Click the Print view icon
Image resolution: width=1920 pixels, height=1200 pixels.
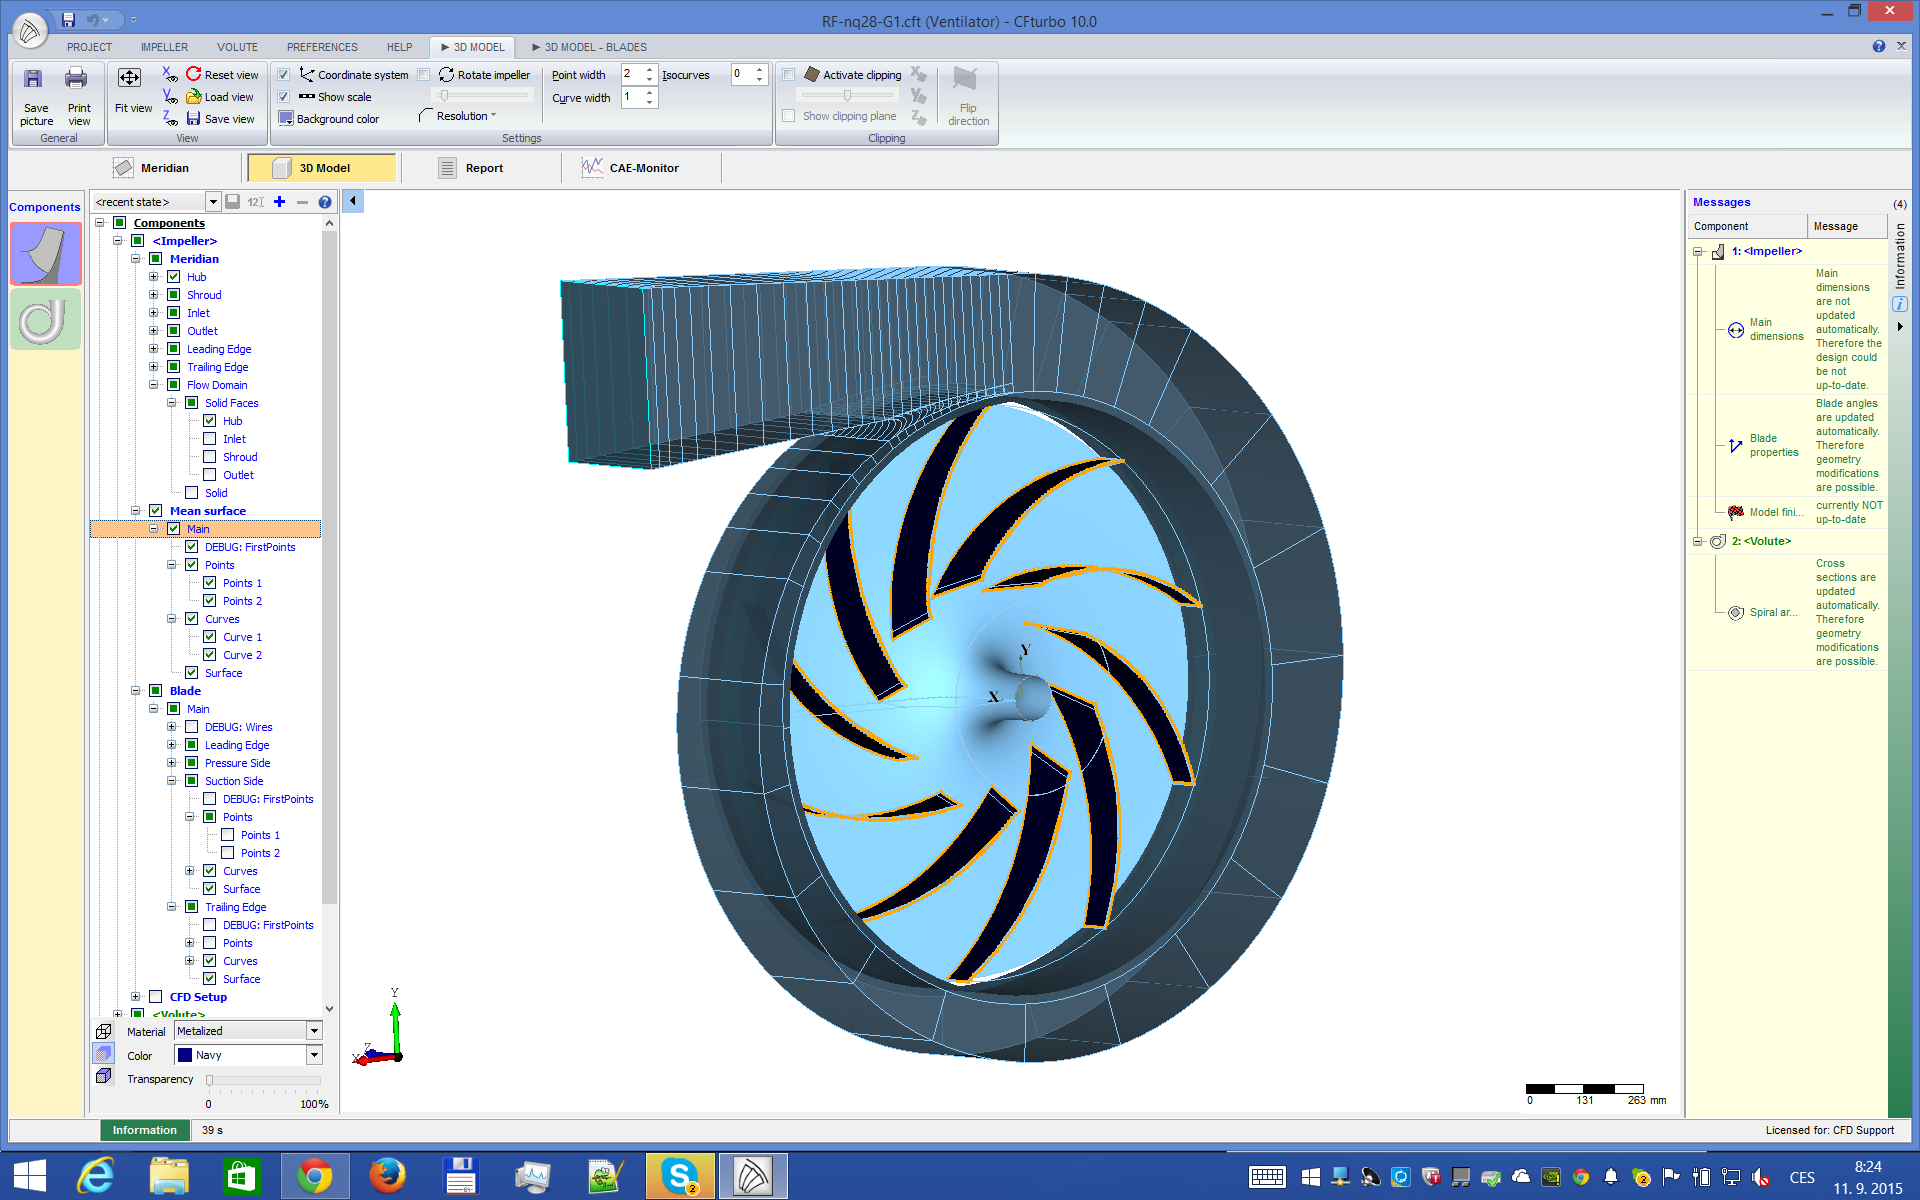(77, 80)
